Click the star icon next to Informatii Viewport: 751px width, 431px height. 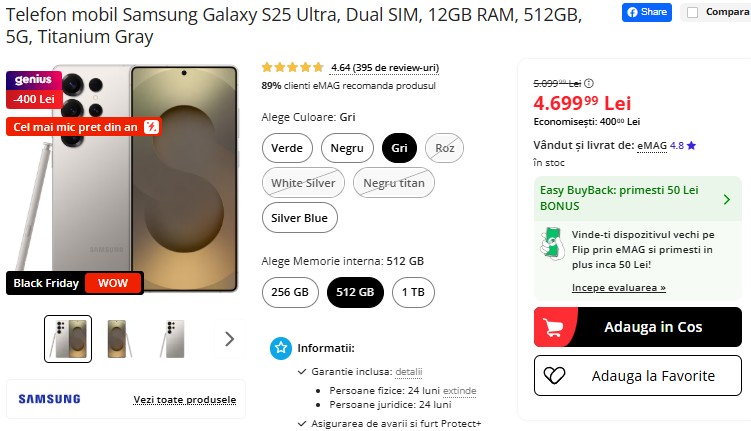(x=281, y=348)
